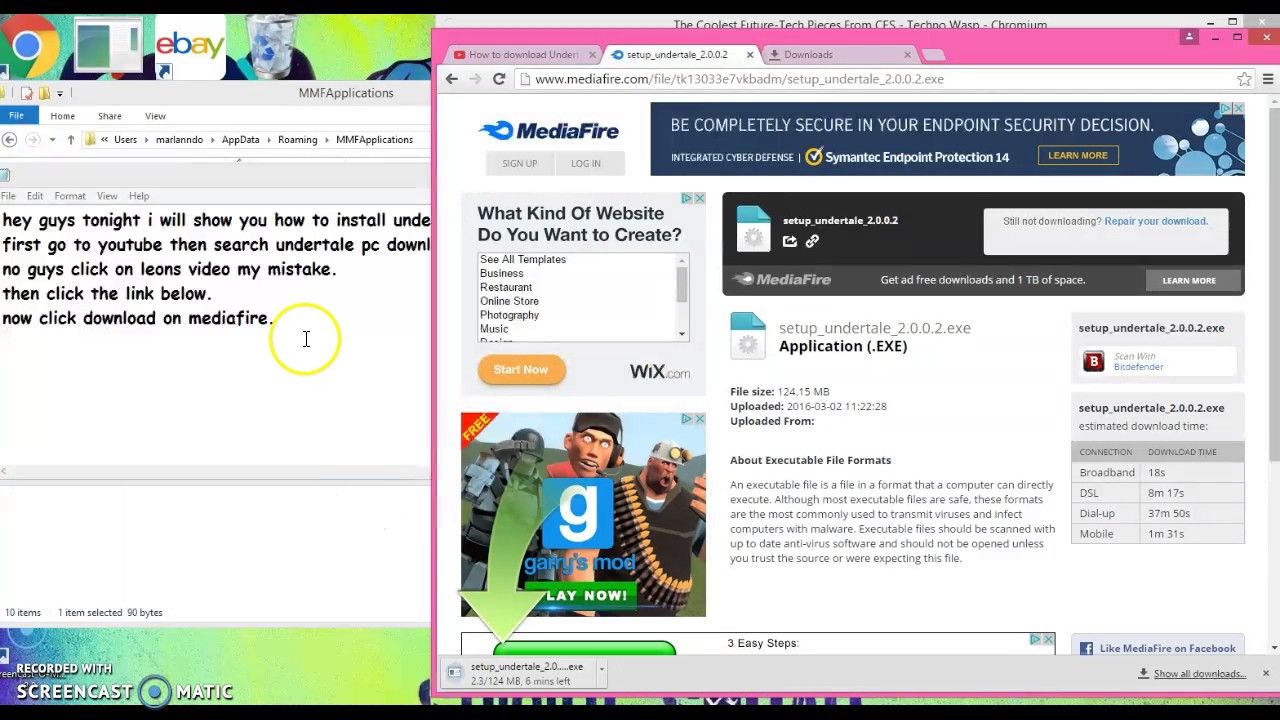This screenshot has width=1280, height=720.
Task: Open Notepad Format menu
Action: (x=70, y=196)
